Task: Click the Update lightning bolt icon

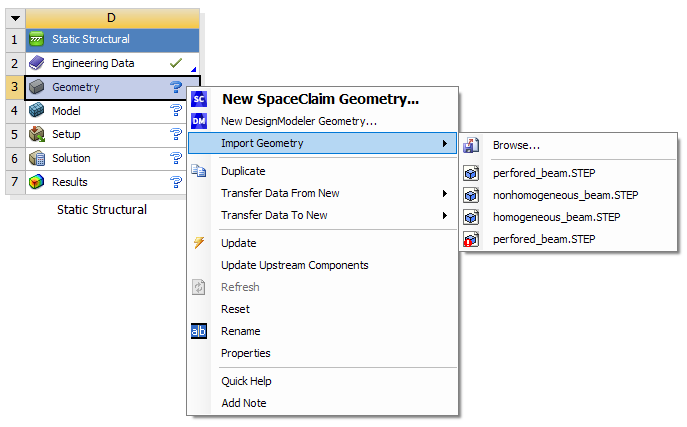Action: tap(199, 243)
